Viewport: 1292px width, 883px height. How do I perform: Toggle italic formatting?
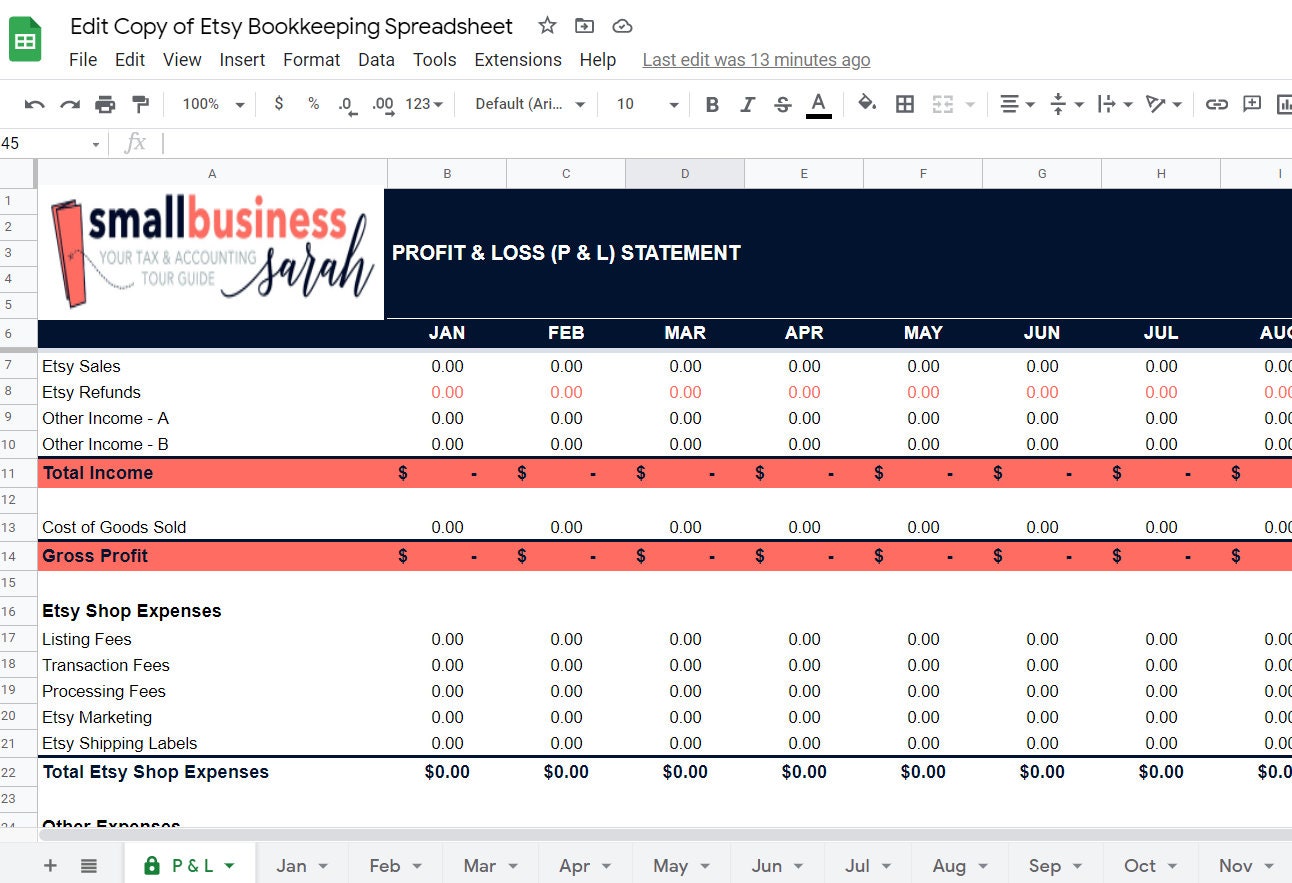[747, 104]
